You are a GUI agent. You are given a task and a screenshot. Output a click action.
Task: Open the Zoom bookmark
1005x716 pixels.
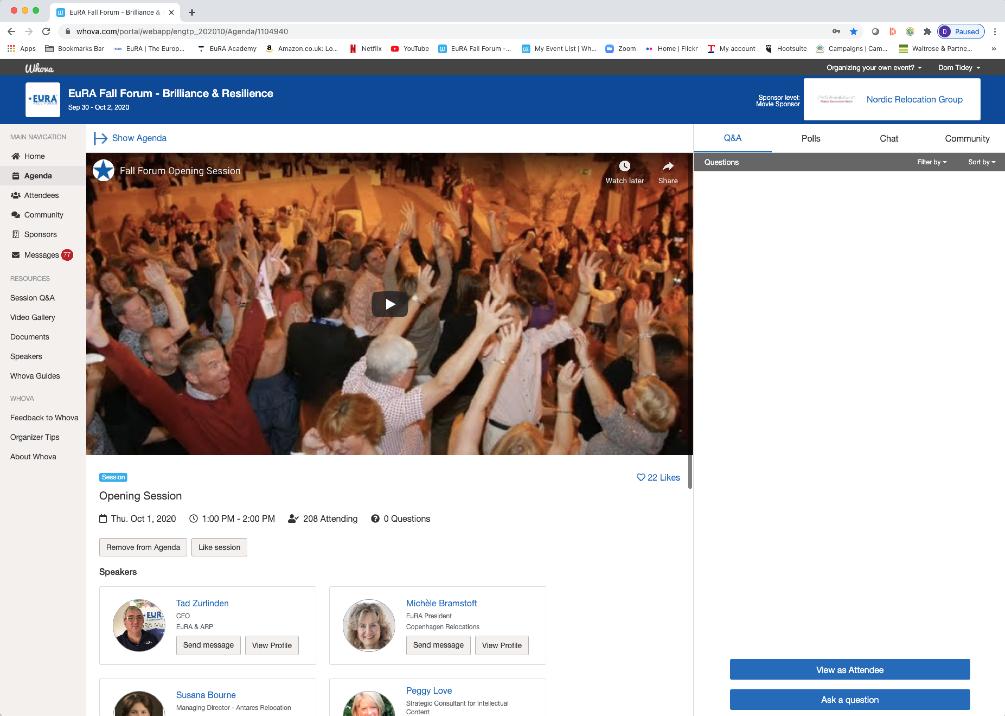click(x=620, y=48)
